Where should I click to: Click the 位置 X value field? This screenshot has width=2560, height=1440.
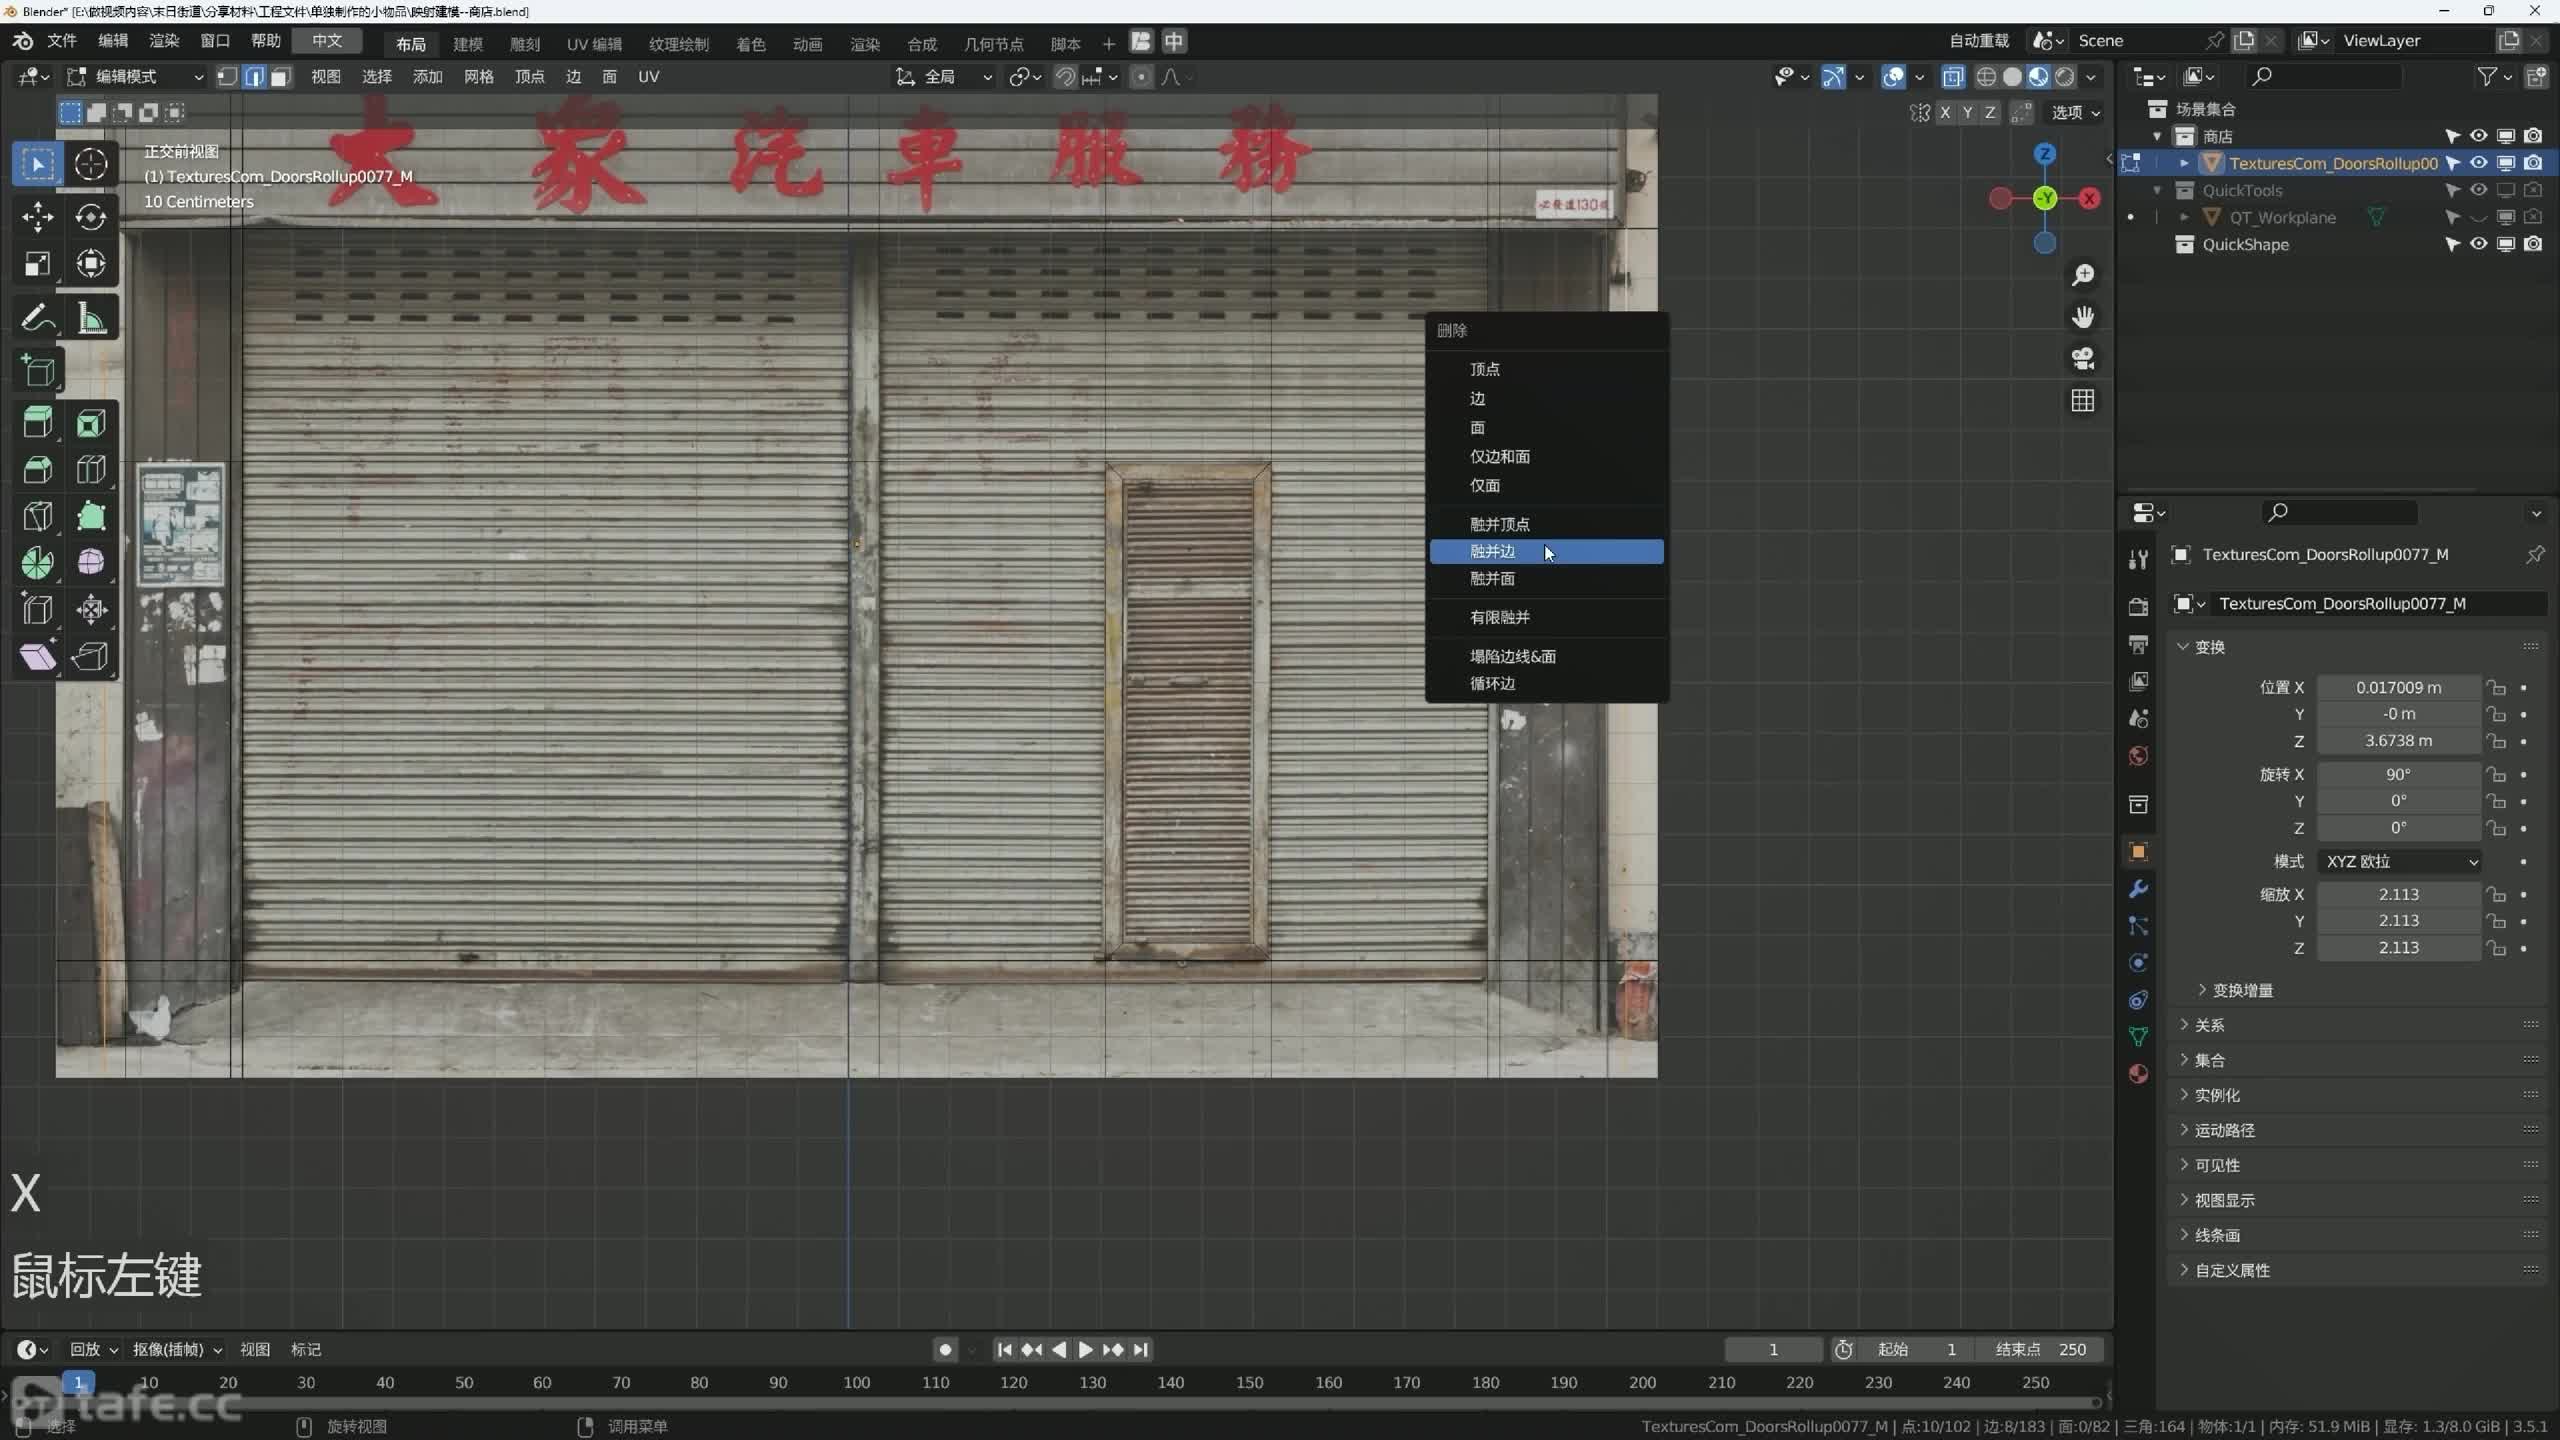click(x=2398, y=687)
